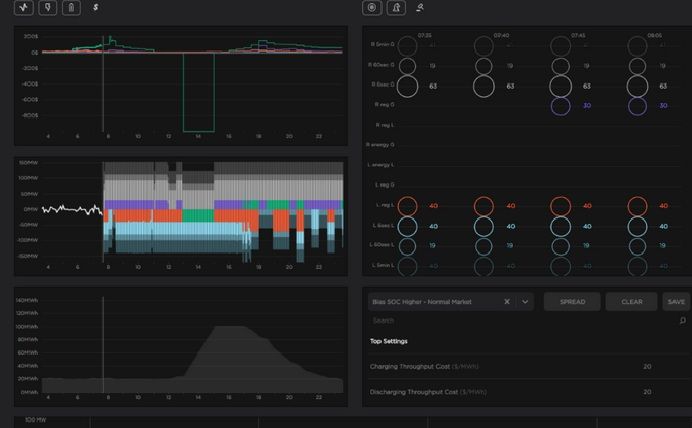Open the Bias SOC Higher - Normal Market combo box
This screenshot has width=692, height=428.
433,301
